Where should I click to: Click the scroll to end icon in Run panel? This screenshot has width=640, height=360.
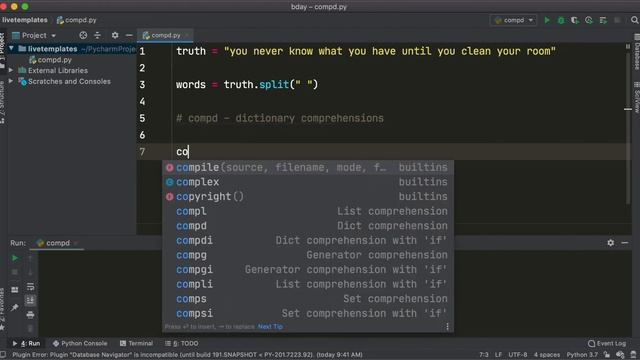tap(30, 301)
